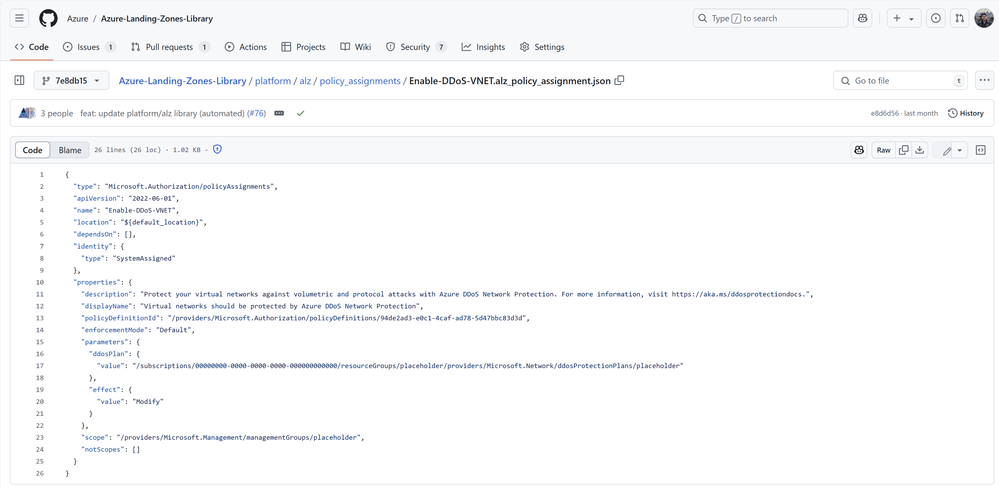Screen dimensions: 999x487
Task: Navigate to Azure-Landing-Zones-Library breadcrumb root
Action: (x=182, y=81)
